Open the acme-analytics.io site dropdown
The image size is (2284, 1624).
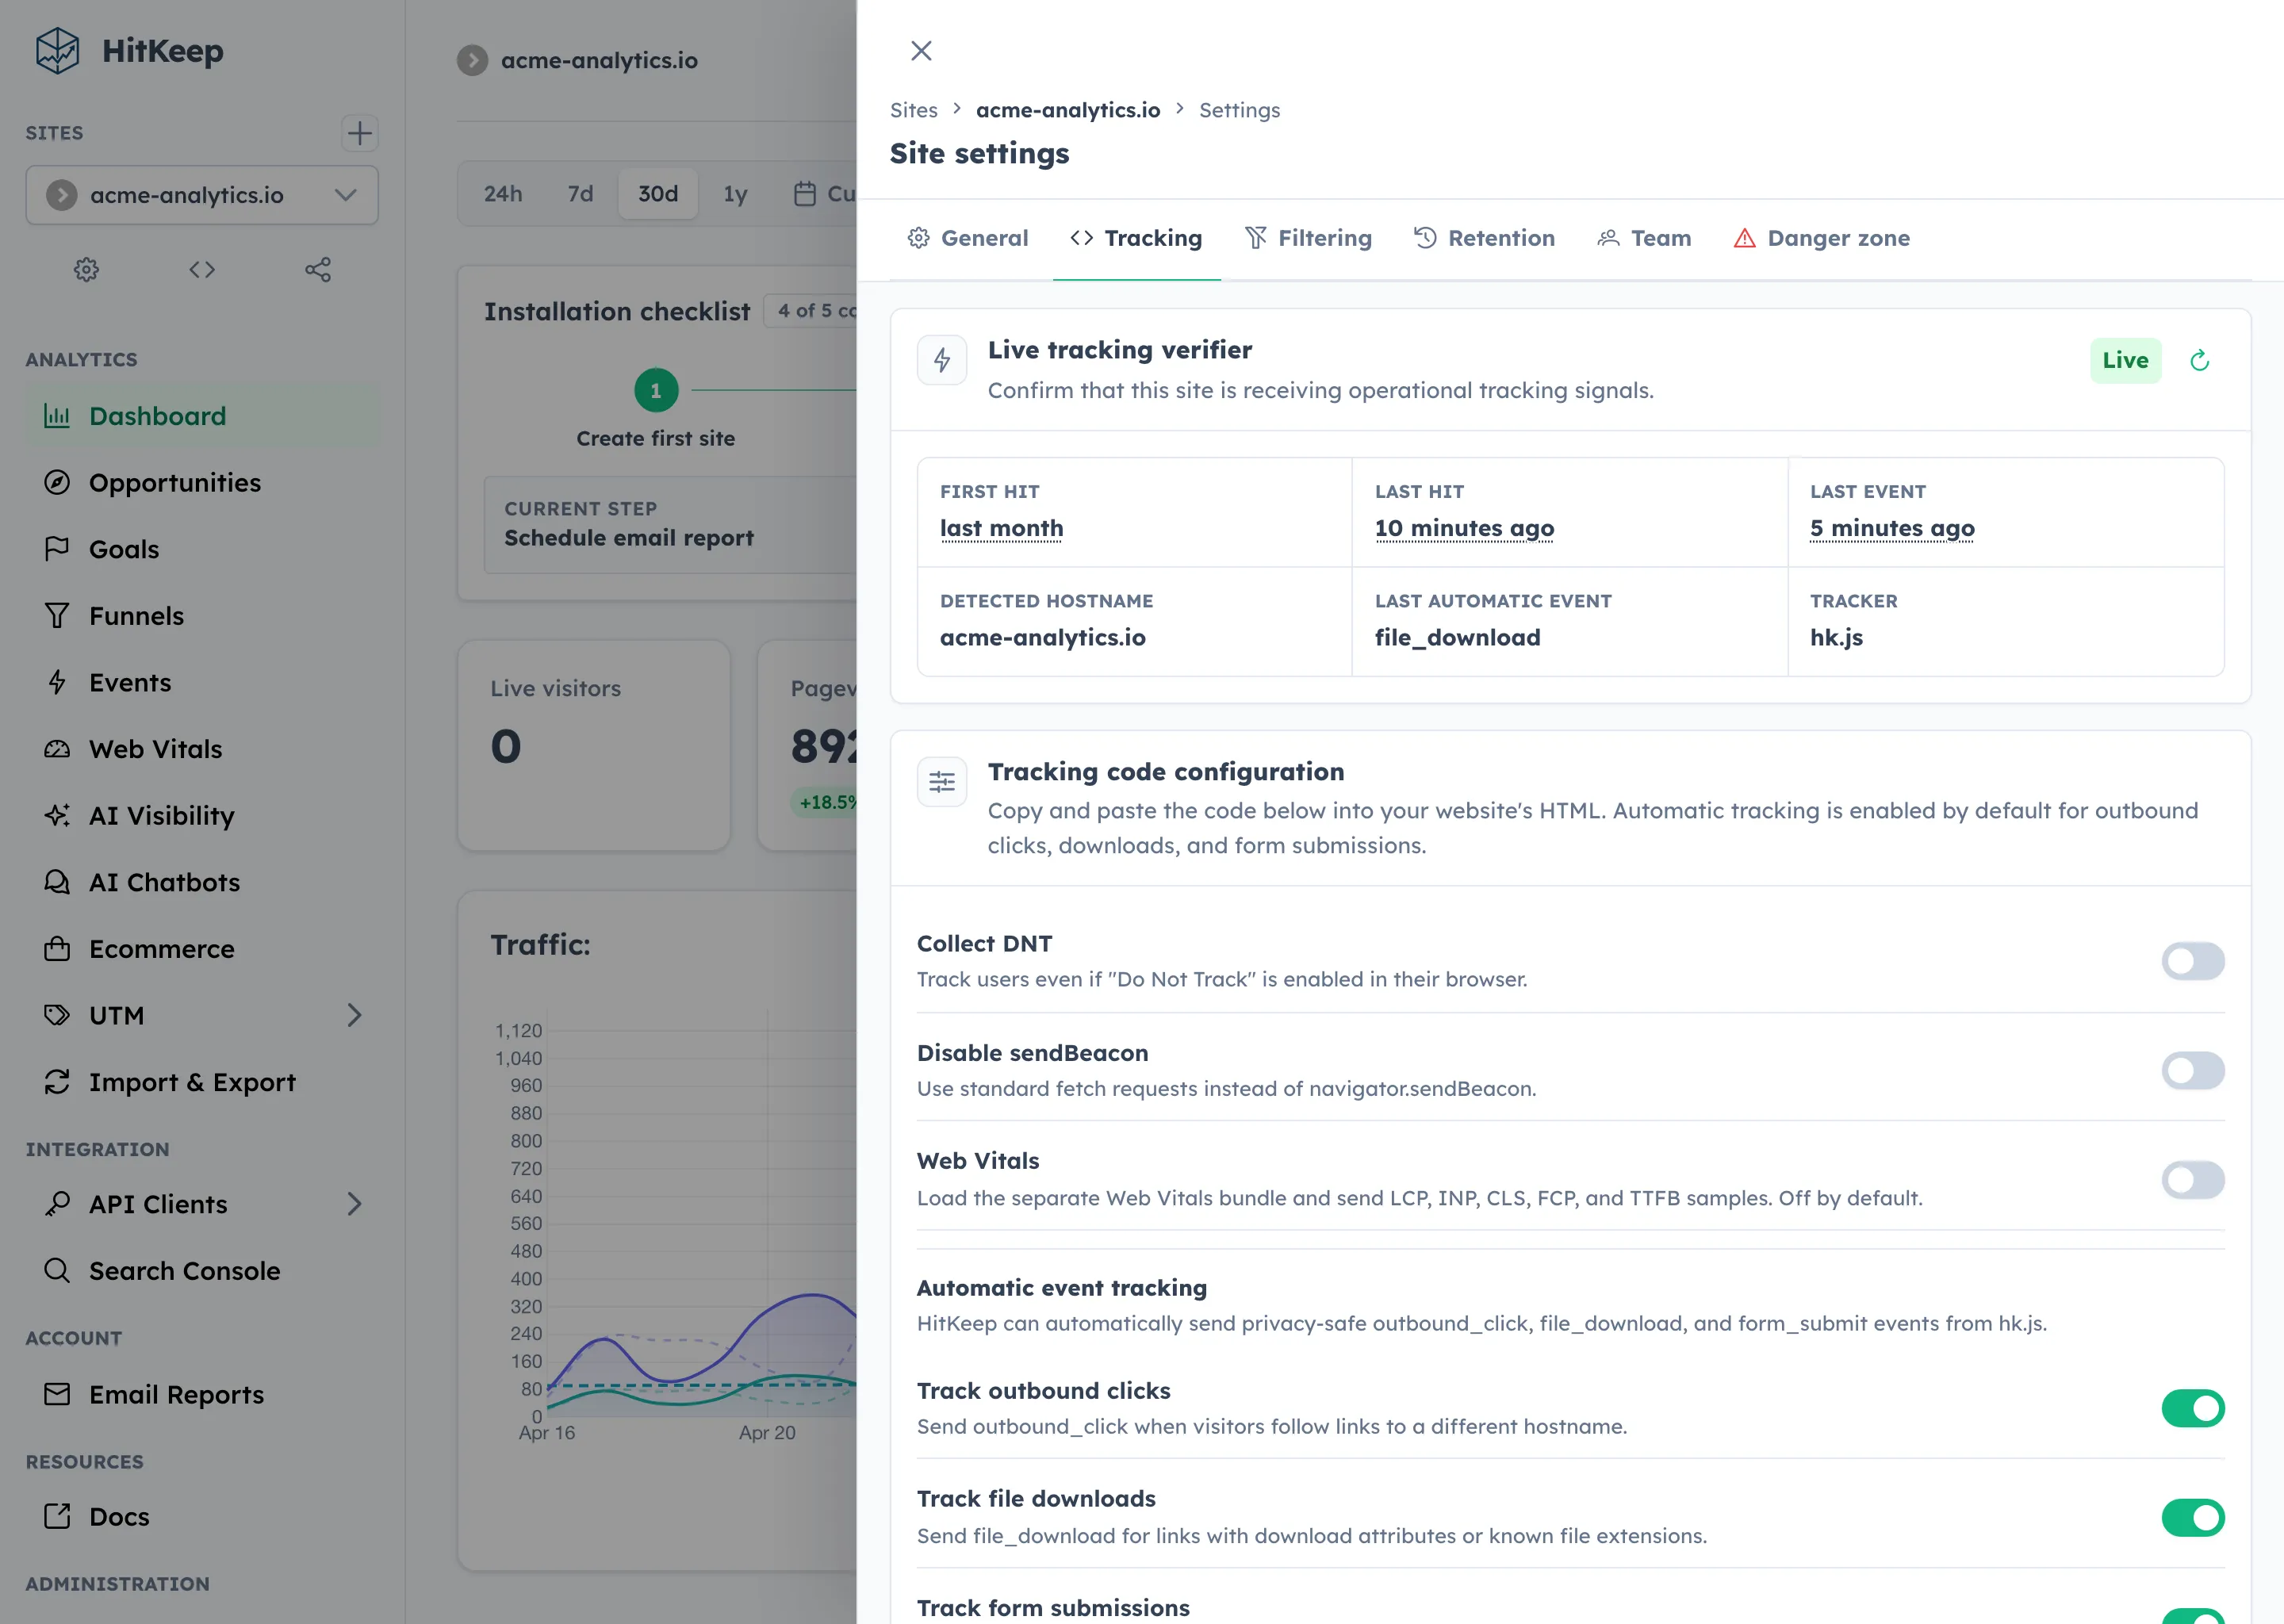tap(202, 195)
